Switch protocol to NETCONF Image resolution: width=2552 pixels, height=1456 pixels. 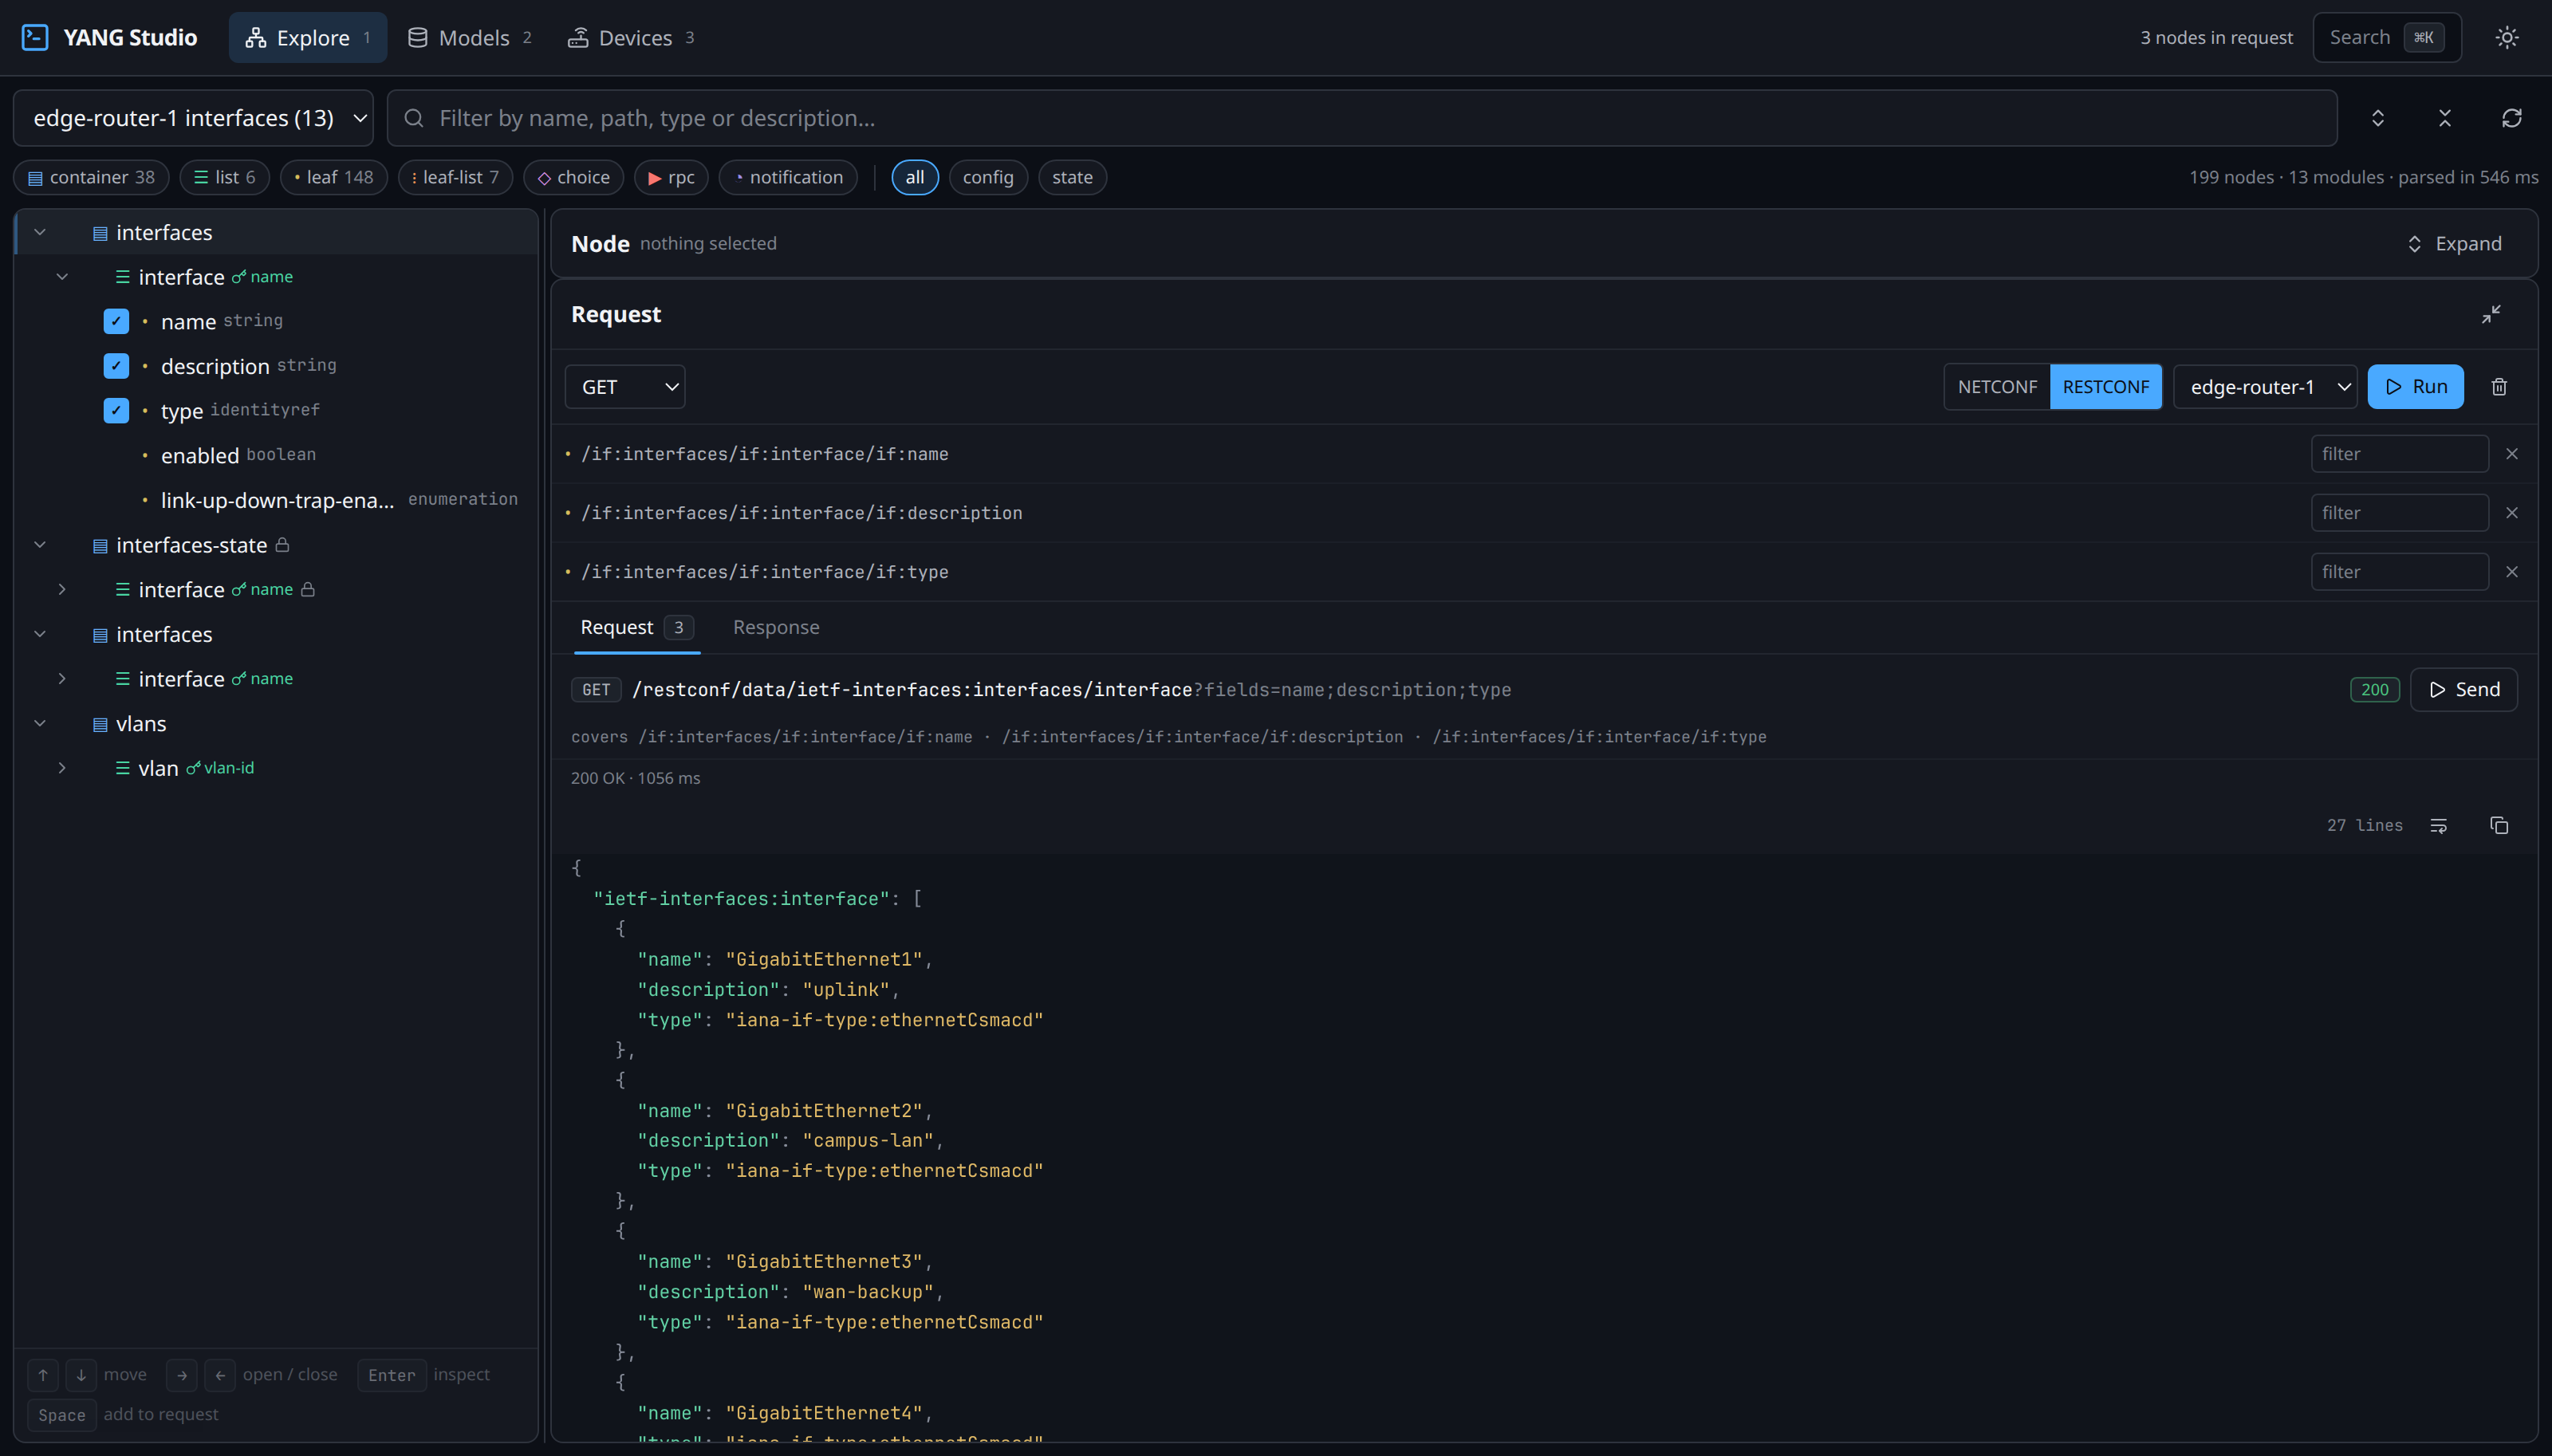coord(1997,387)
